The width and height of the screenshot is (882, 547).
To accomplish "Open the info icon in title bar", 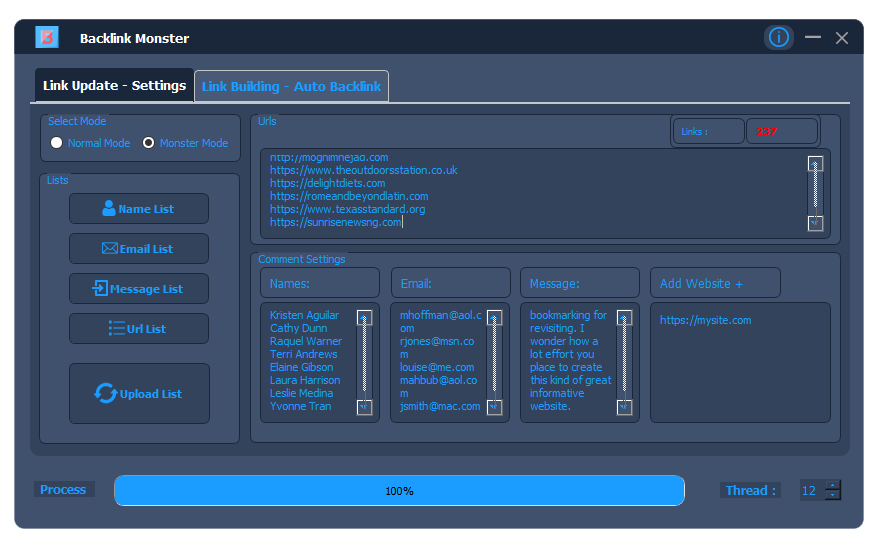I will pos(778,38).
